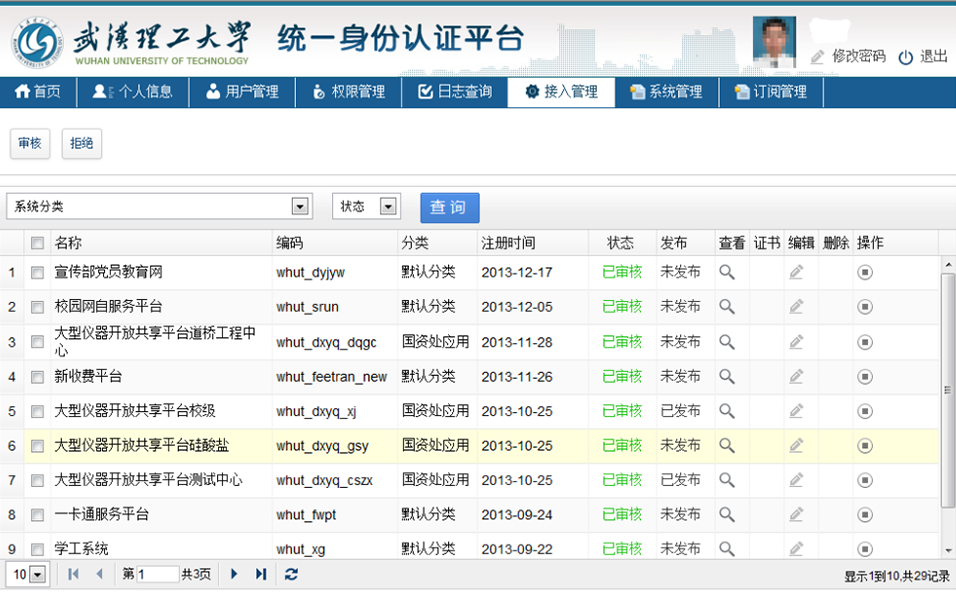Open the 日志查询 tab
The image size is (956, 609).
click(x=455, y=92)
